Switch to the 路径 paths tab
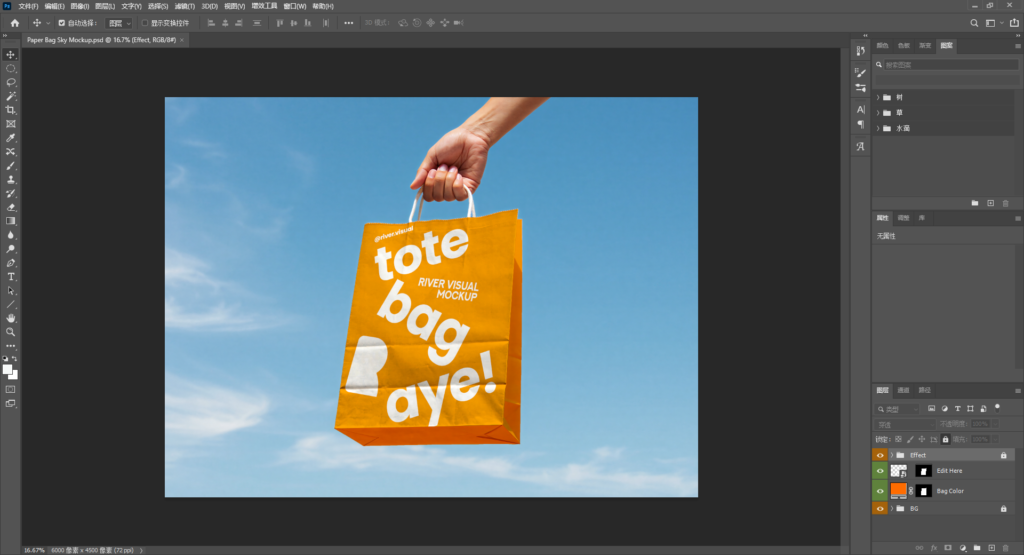 [925, 390]
